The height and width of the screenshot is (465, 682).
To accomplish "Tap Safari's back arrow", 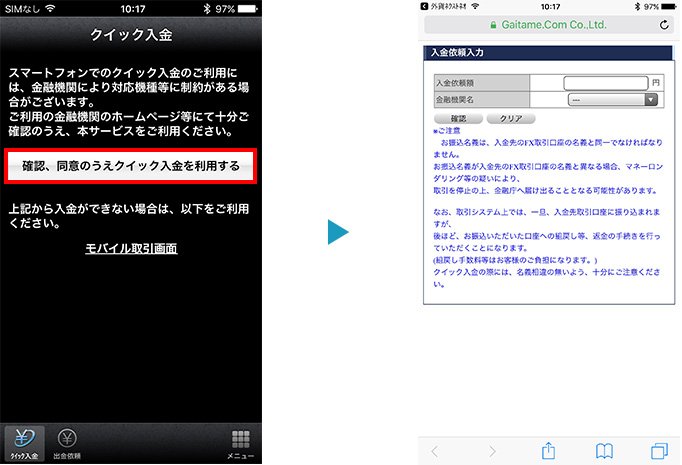I will (x=434, y=451).
